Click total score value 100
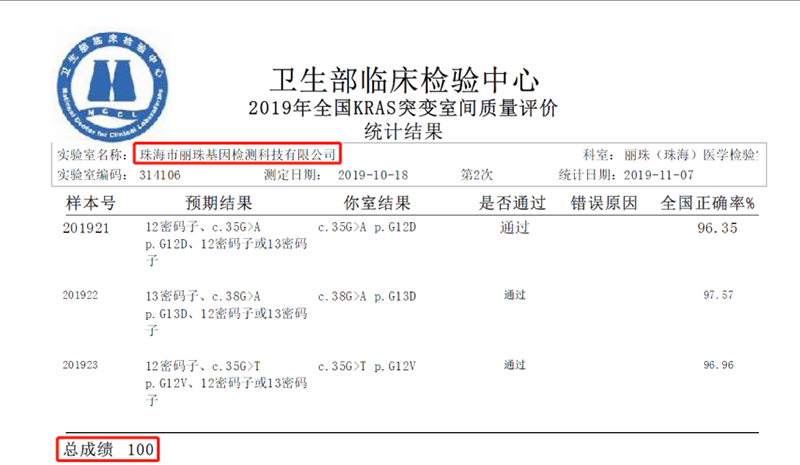800x465 pixels. coord(140,450)
